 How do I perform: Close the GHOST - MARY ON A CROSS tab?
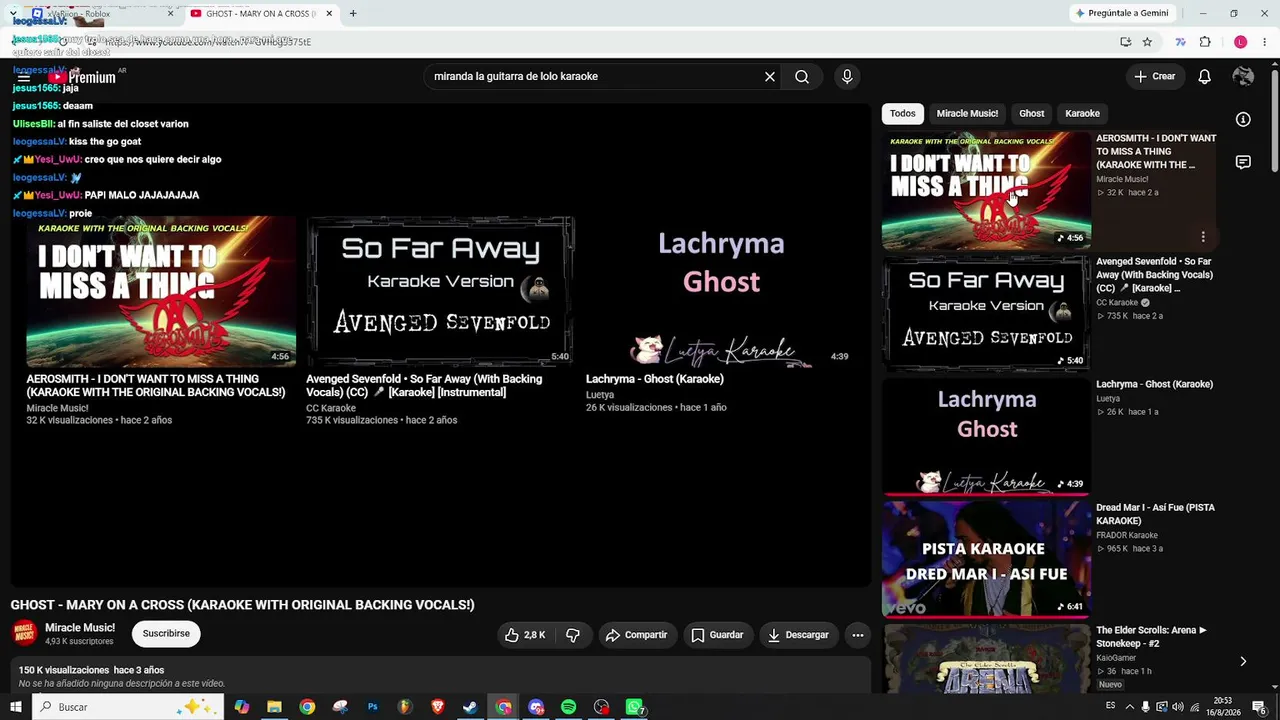329,14
